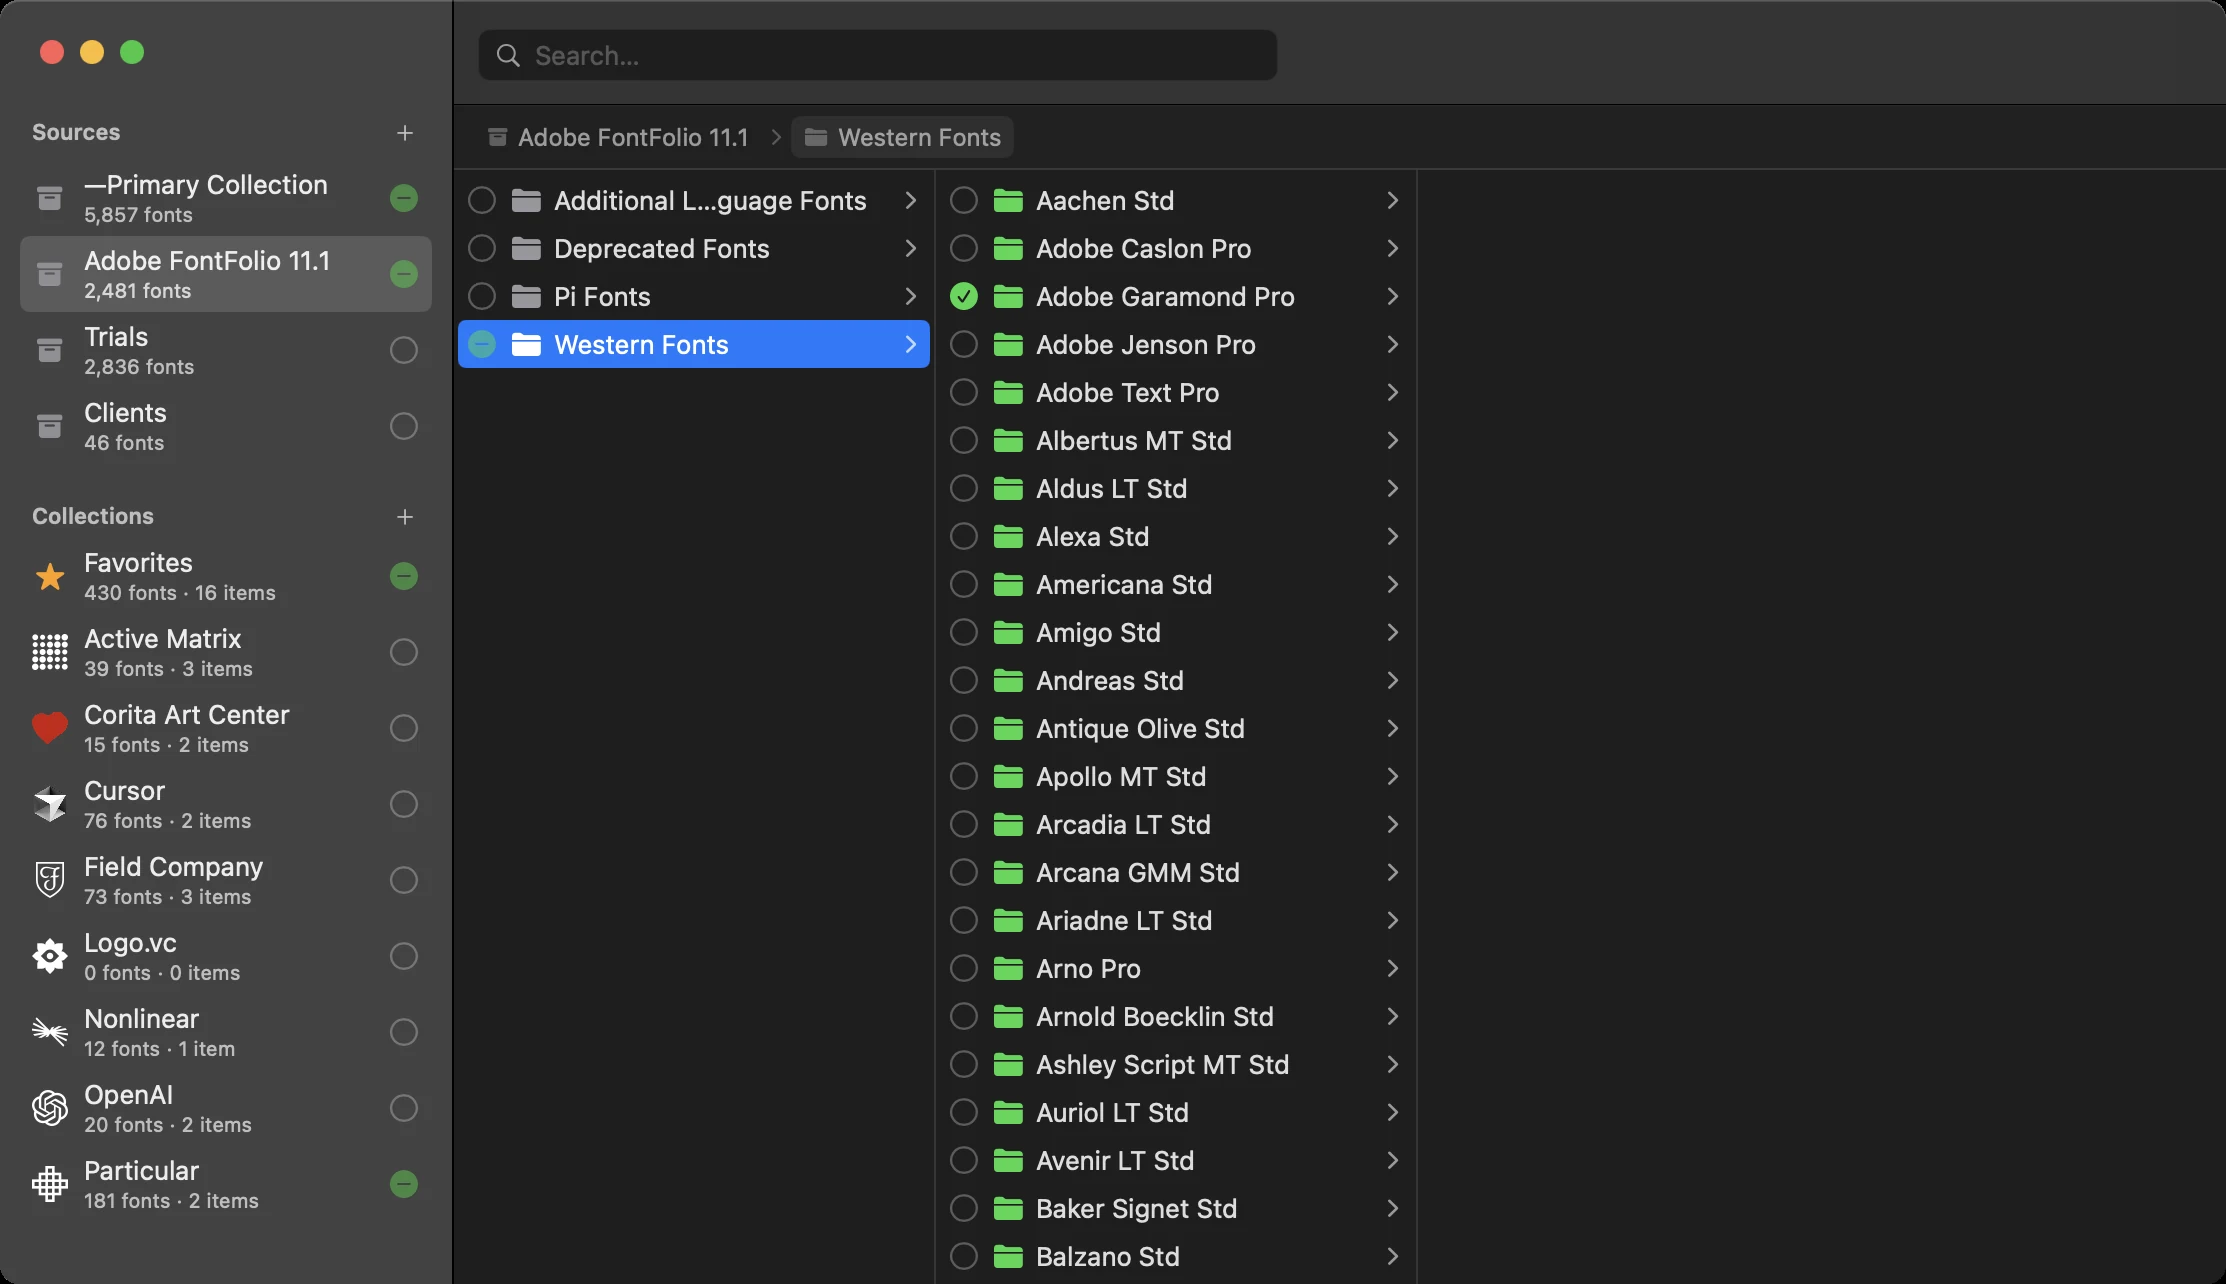The width and height of the screenshot is (2226, 1284).
Task: Focus the Search field
Action: point(878,56)
